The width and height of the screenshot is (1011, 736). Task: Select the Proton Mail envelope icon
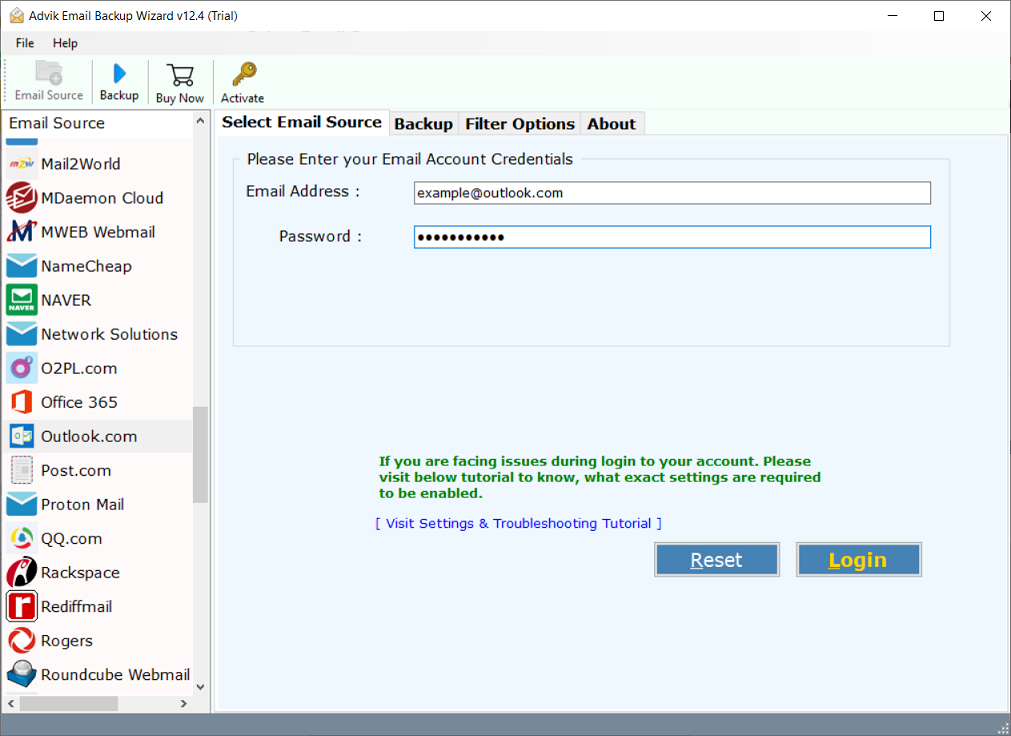tap(22, 504)
